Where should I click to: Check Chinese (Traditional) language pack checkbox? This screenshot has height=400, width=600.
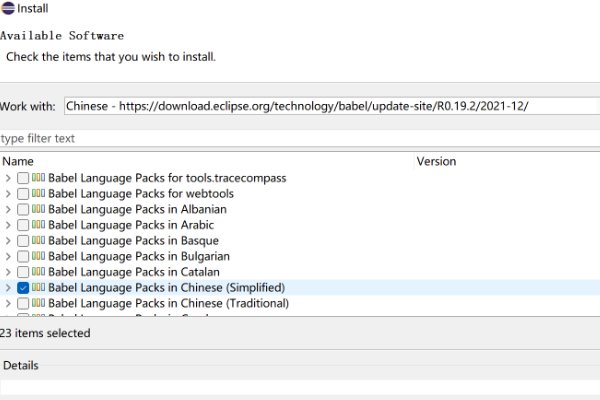point(23,304)
